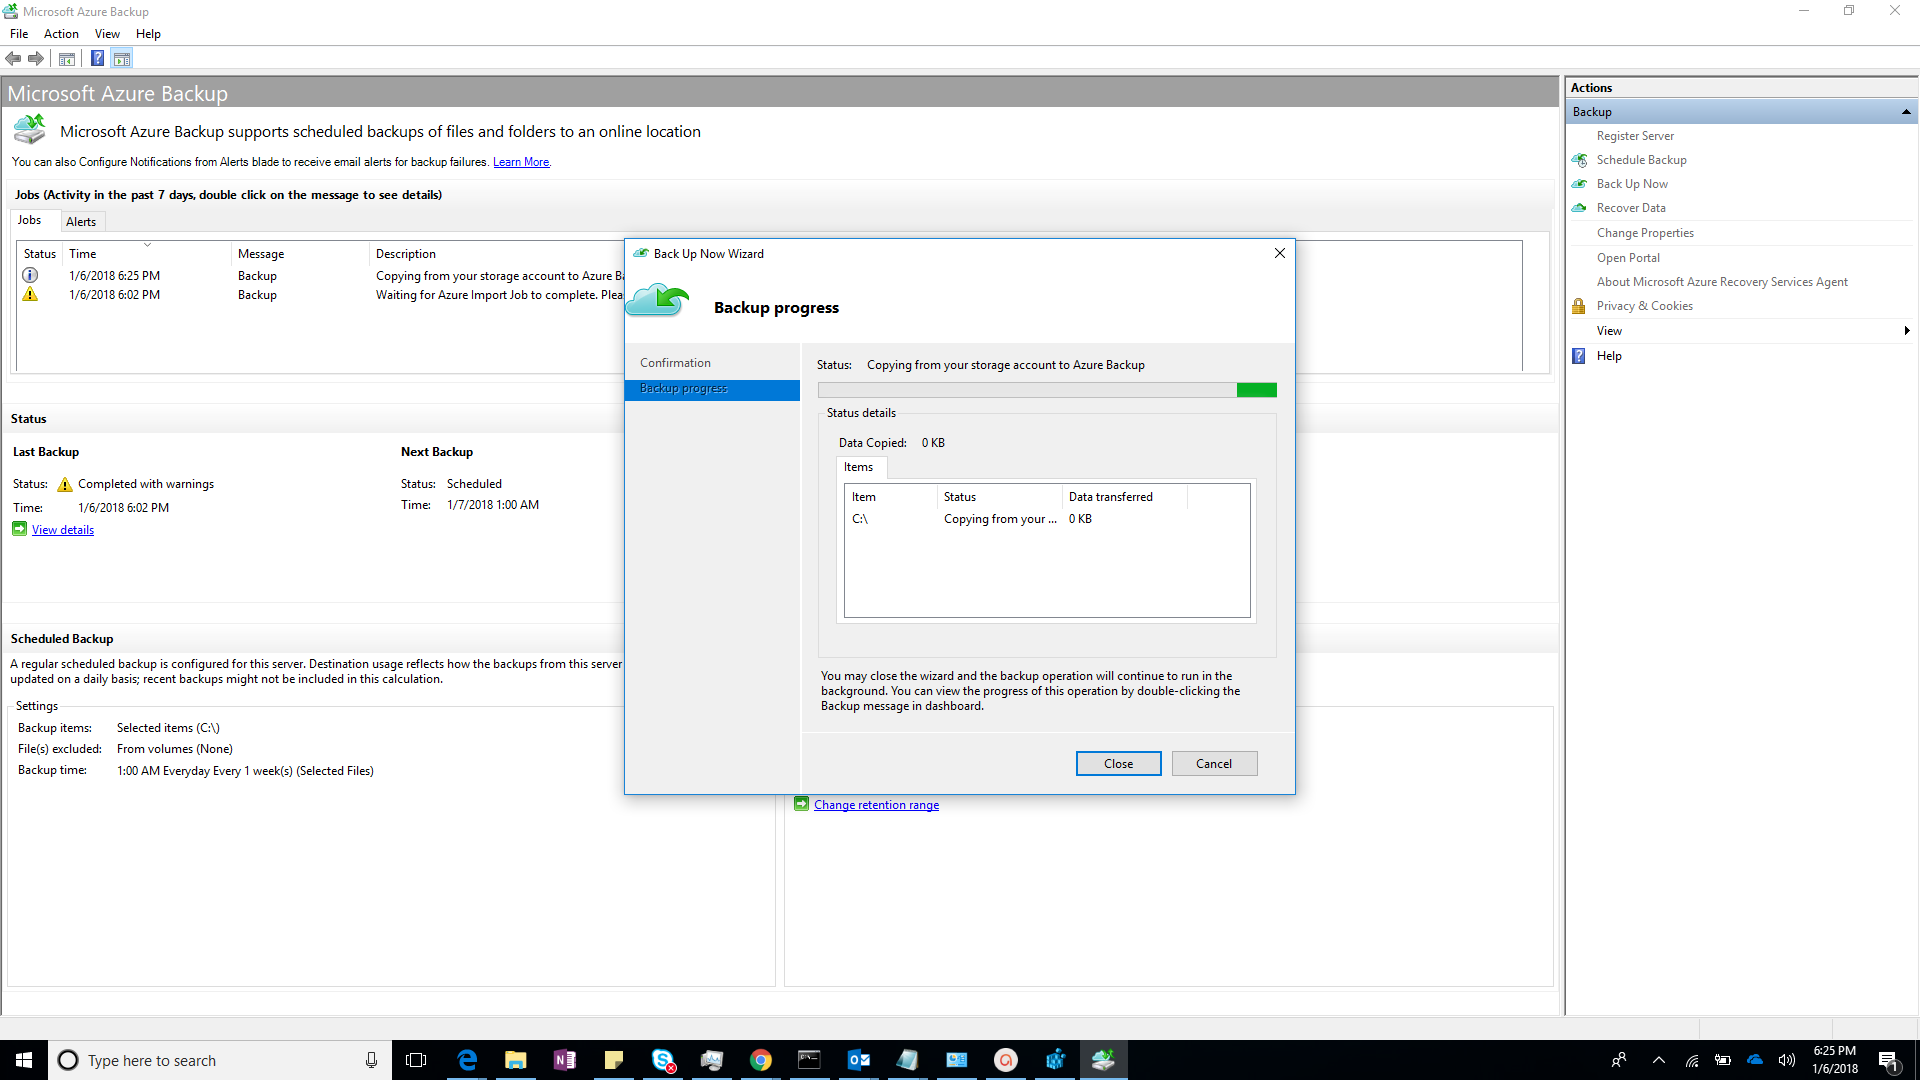
Task: Click the Time column sort arrow
Action: (146, 244)
